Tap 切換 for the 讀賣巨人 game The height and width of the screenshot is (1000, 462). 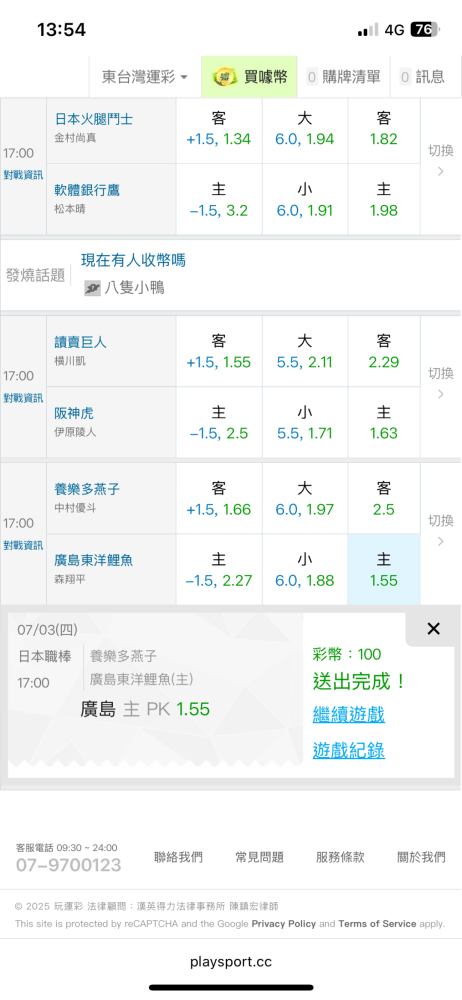pos(440,383)
